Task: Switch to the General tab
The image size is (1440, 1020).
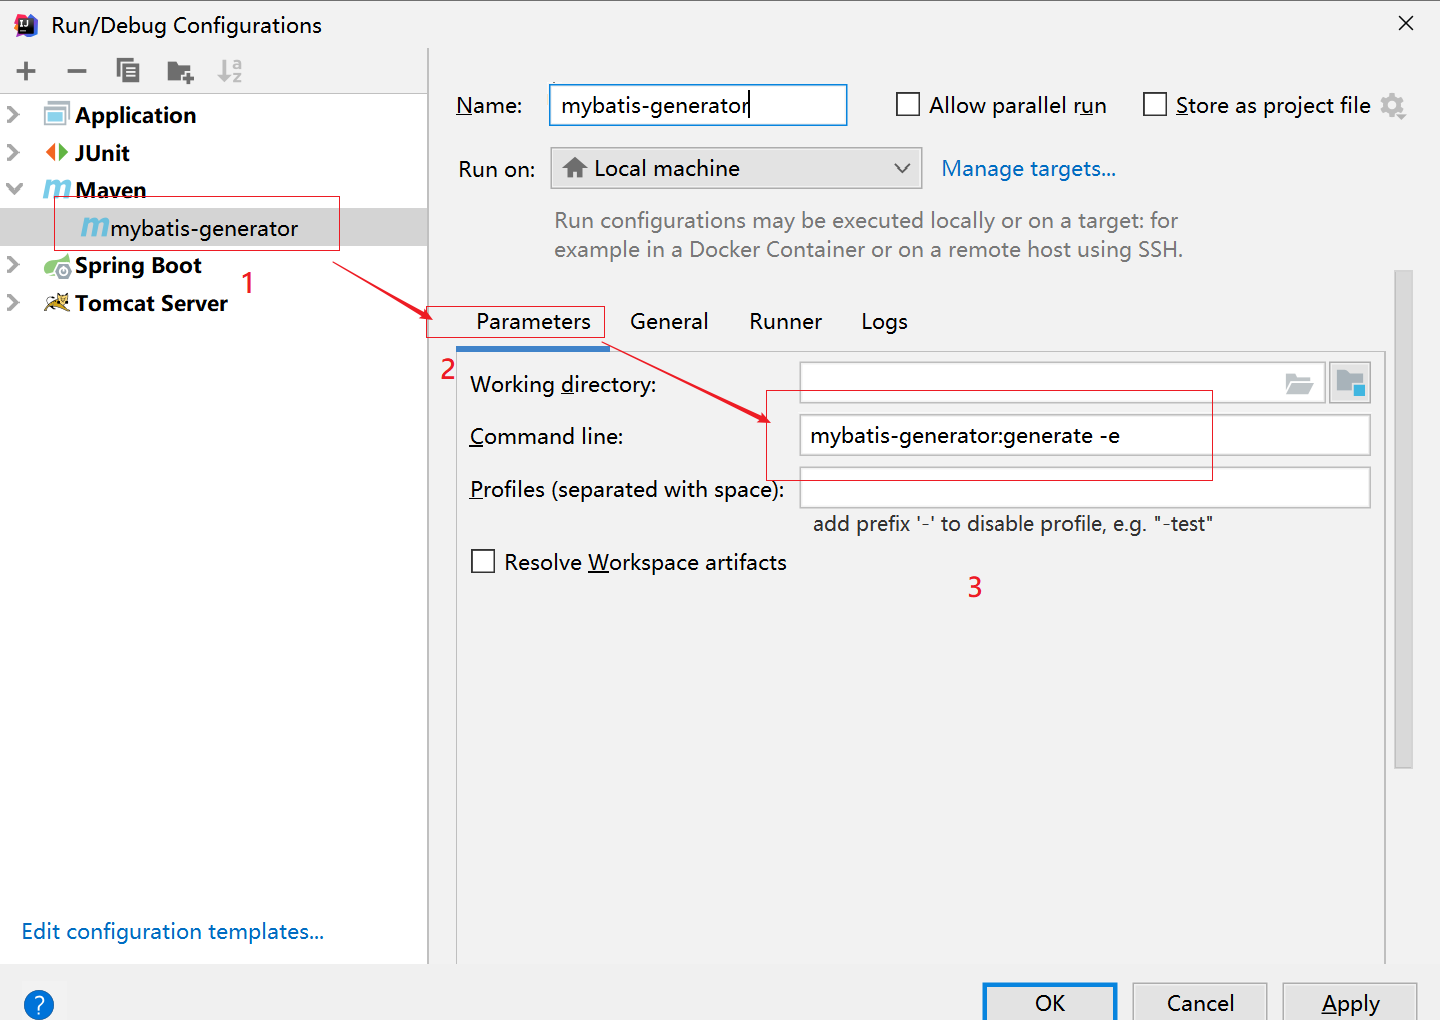Action: (669, 322)
